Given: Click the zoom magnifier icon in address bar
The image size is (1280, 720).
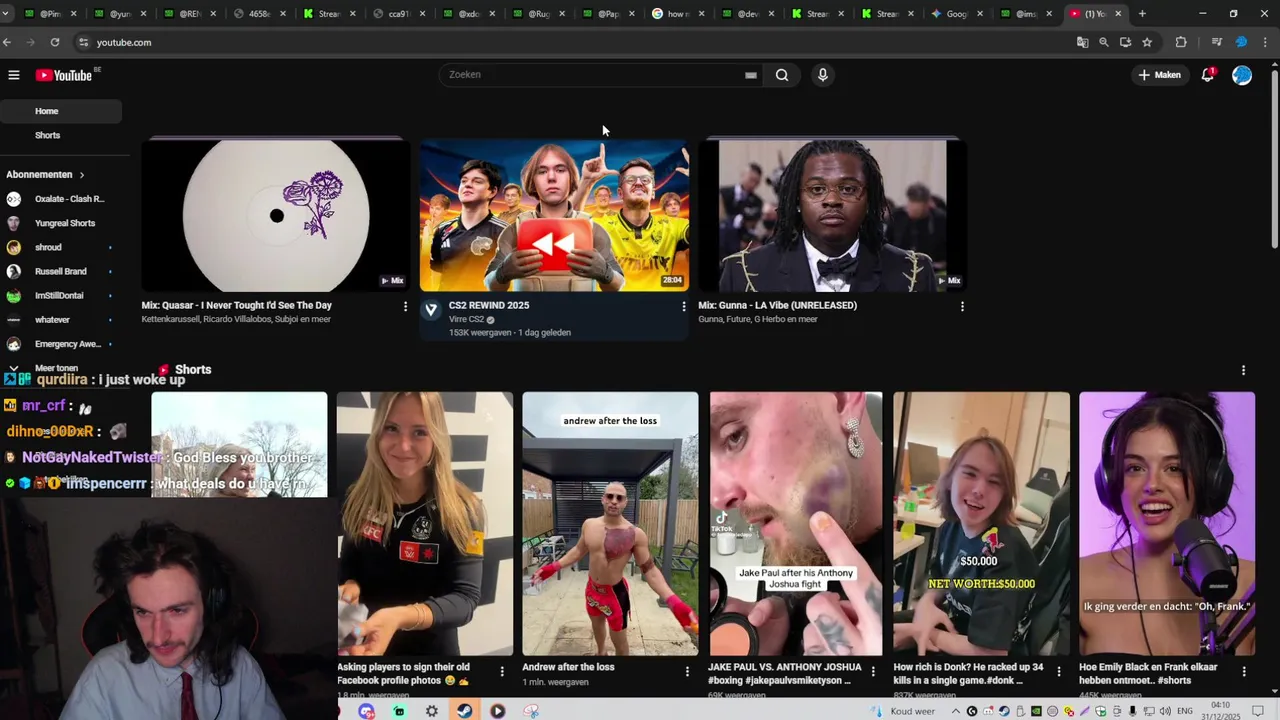Looking at the screenshot, I should pos(1104,42).
